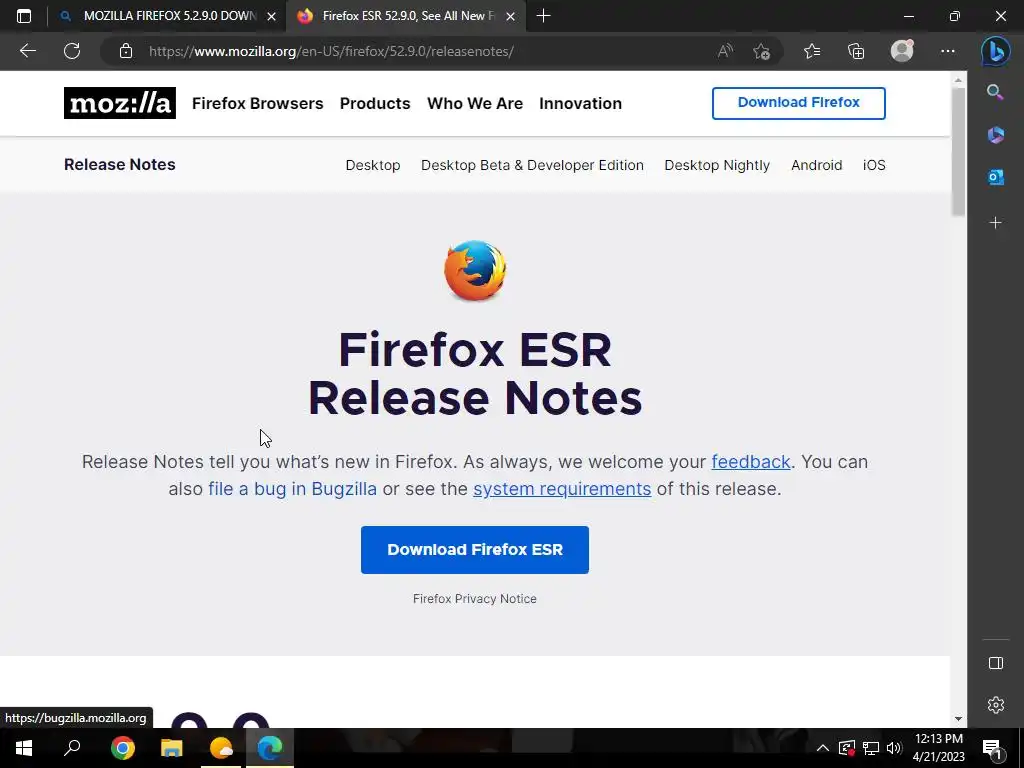The width and height of the screenshot is (1024, 768).
Task: Open the Release Notes heading link
Action: click(x=120, y=165)
